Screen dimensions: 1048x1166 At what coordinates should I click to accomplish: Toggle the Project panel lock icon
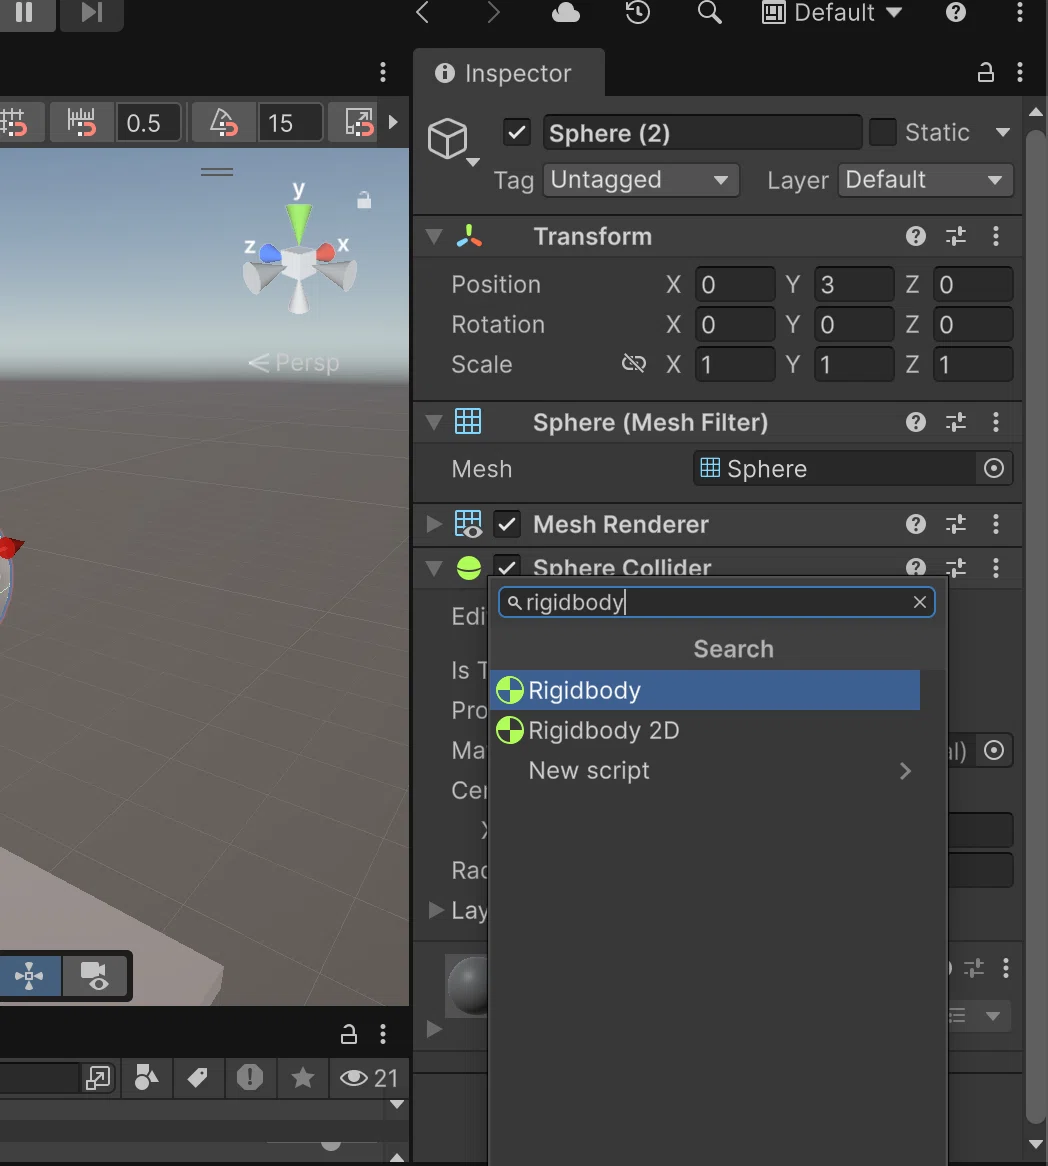tap(349, 1034)
